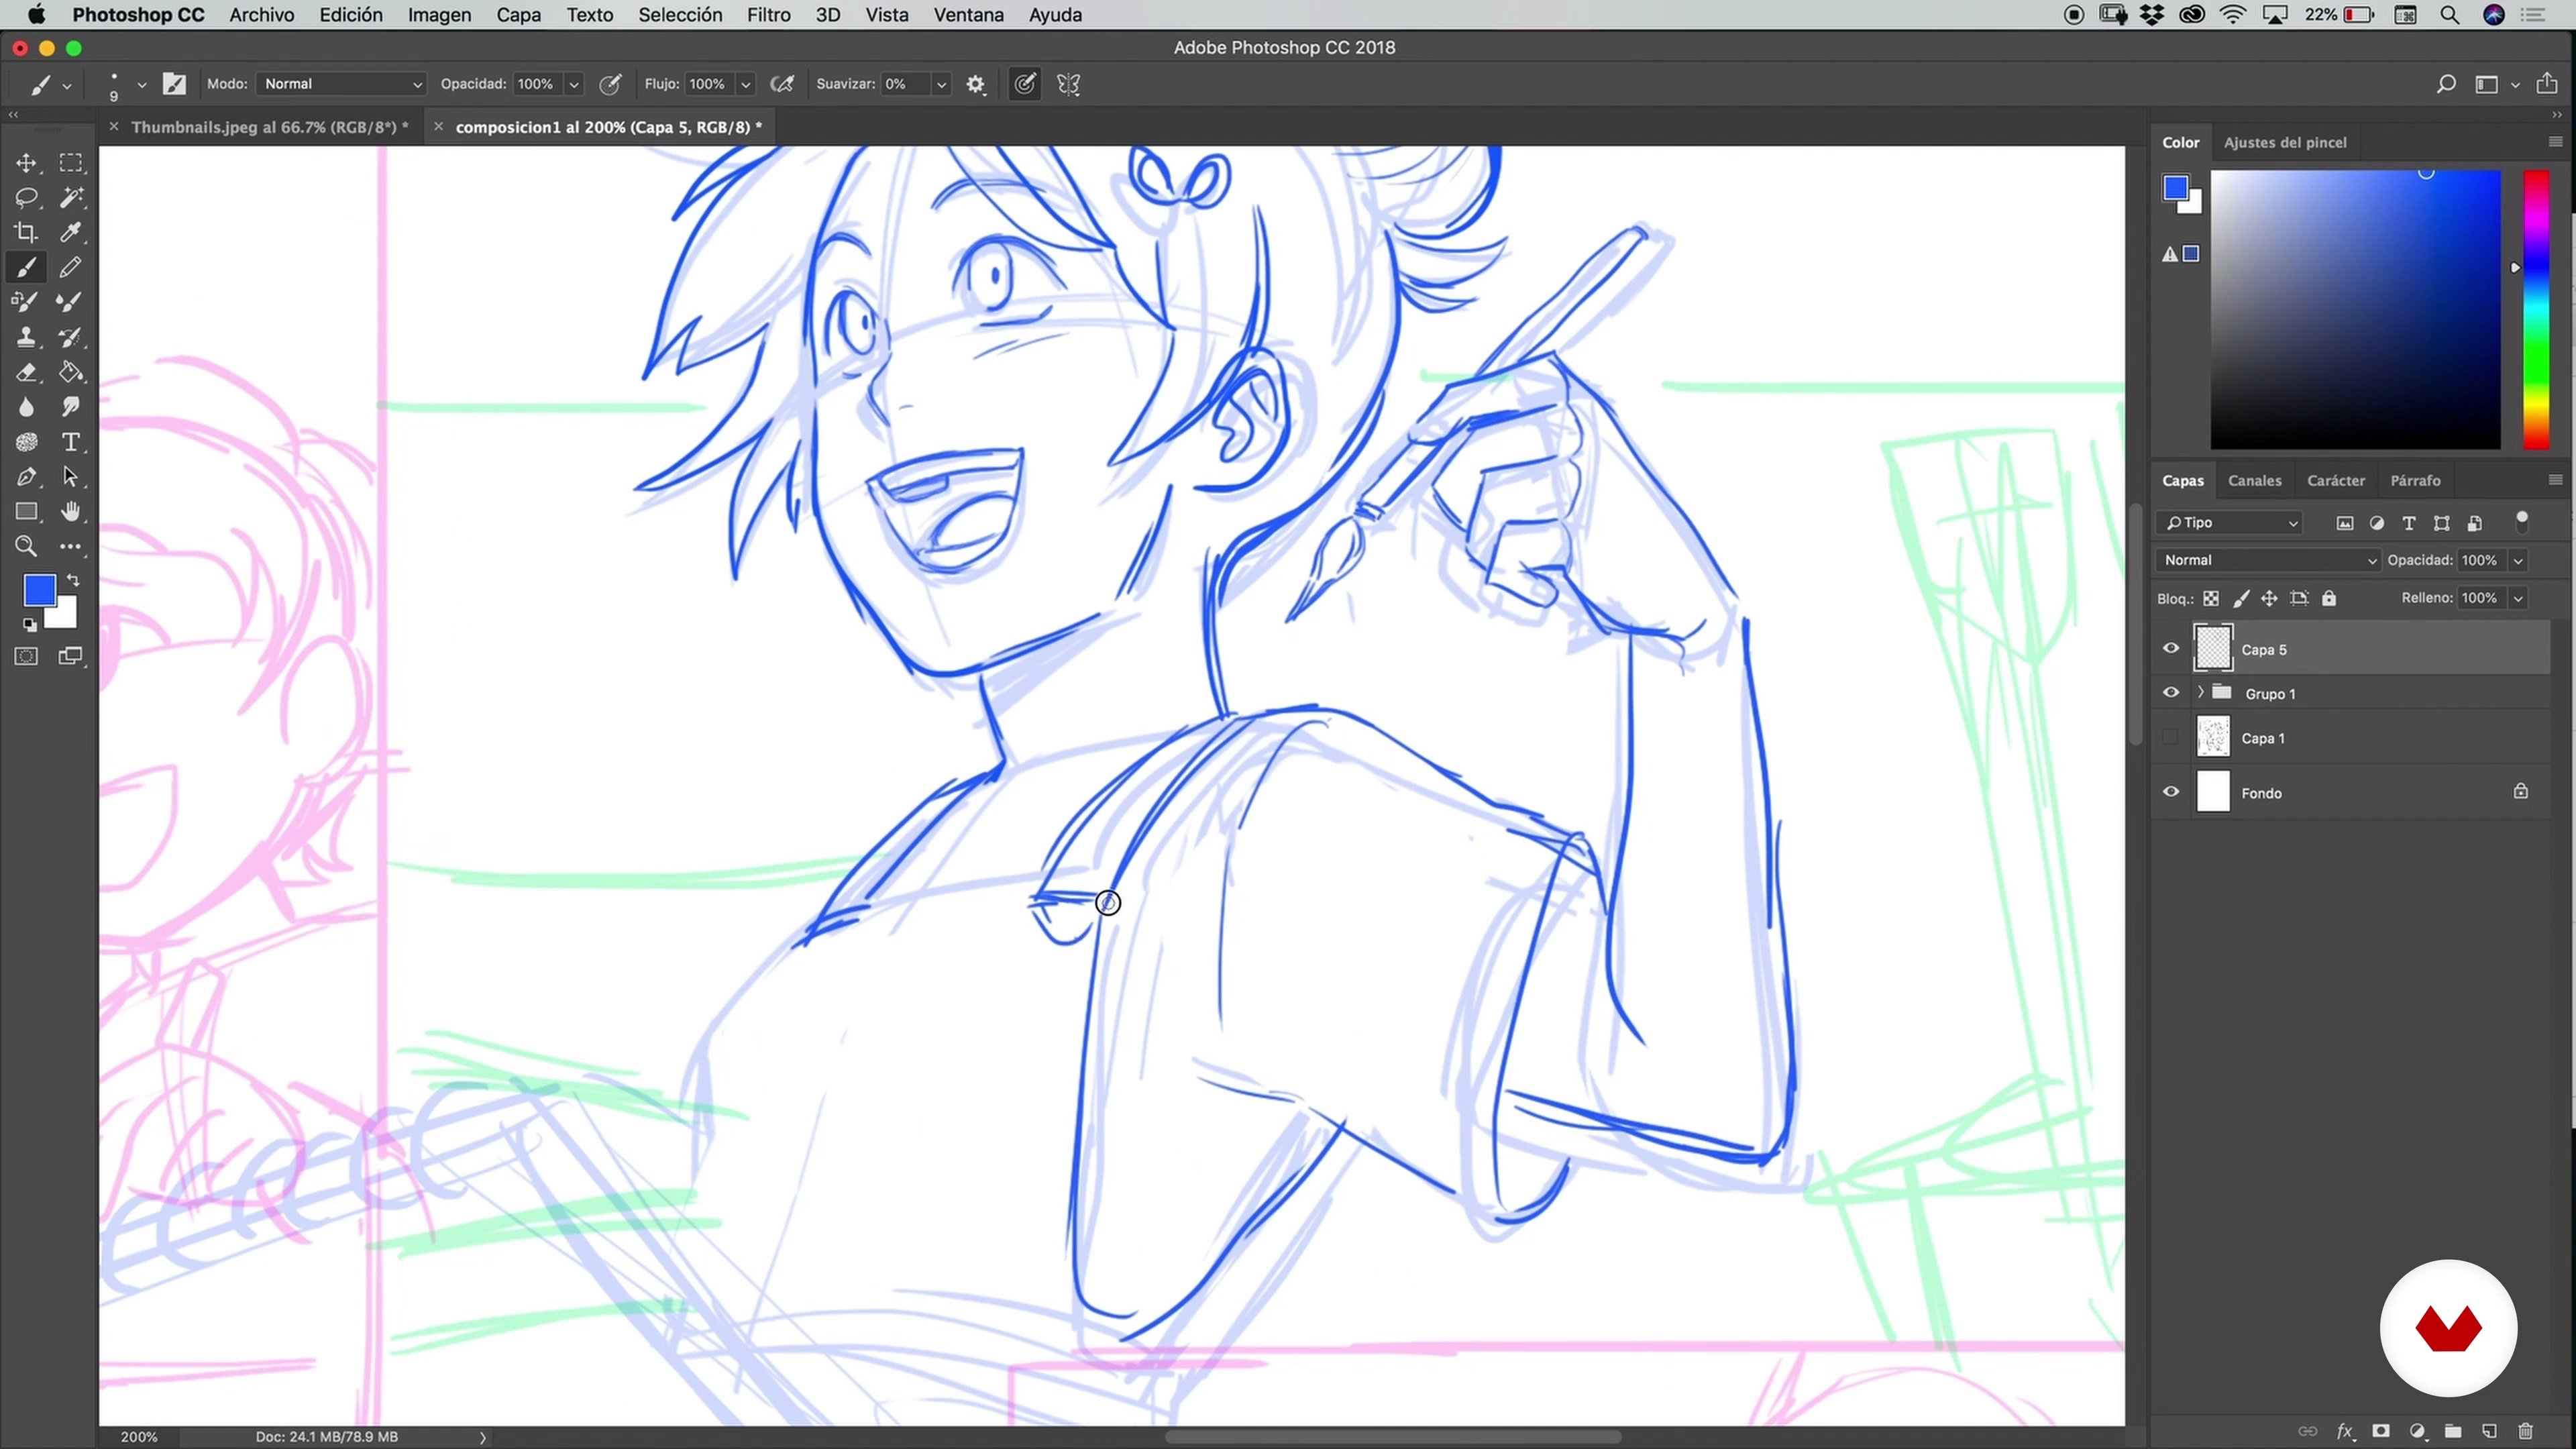The height and width of the screenshot is (1449, 2576).
Task: Open the layer blend mode dropdown
Action: 2268,560
